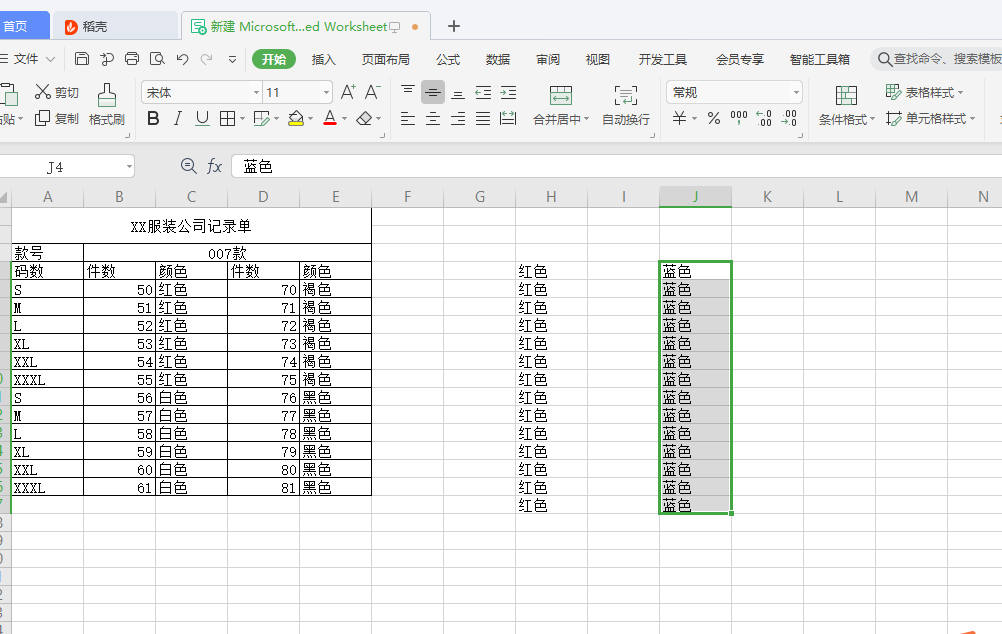Open Member Exclusive (会员专享) tab

[740, 59]
